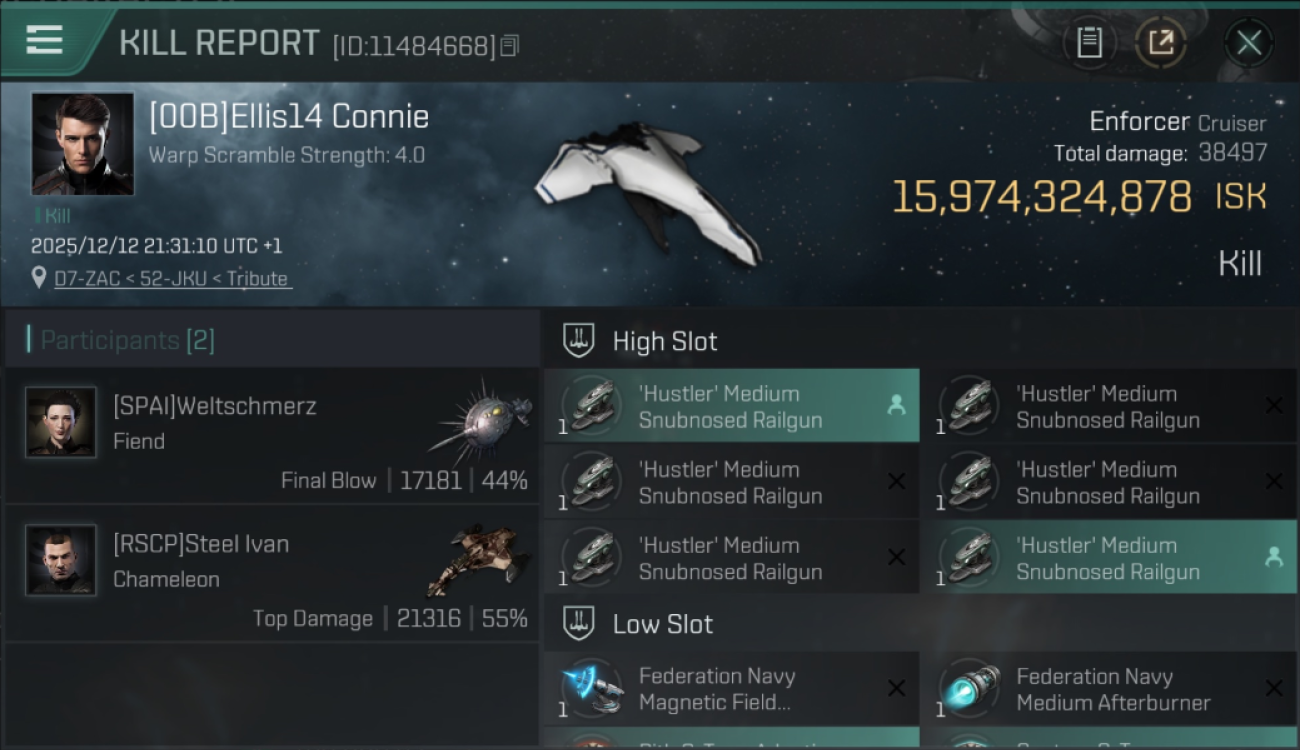The width and height of the screenshot is (1300, 750).
Task: Click the Steel Ivan participant row
Action: (x=272, y=573)
